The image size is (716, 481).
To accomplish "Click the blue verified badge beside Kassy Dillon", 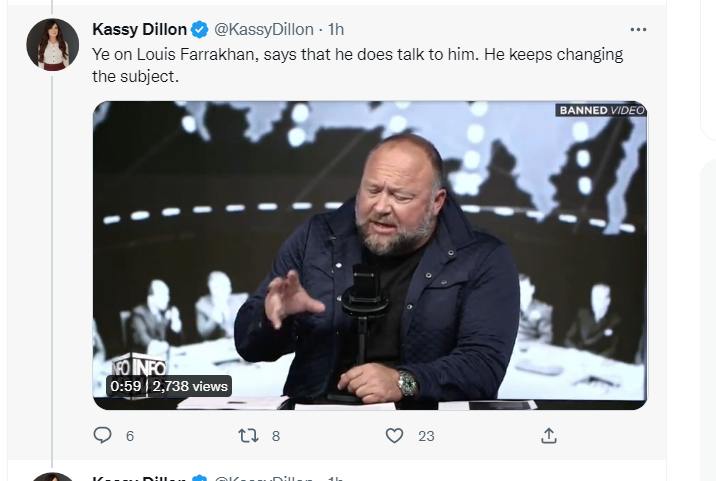I will coord(200,30).
